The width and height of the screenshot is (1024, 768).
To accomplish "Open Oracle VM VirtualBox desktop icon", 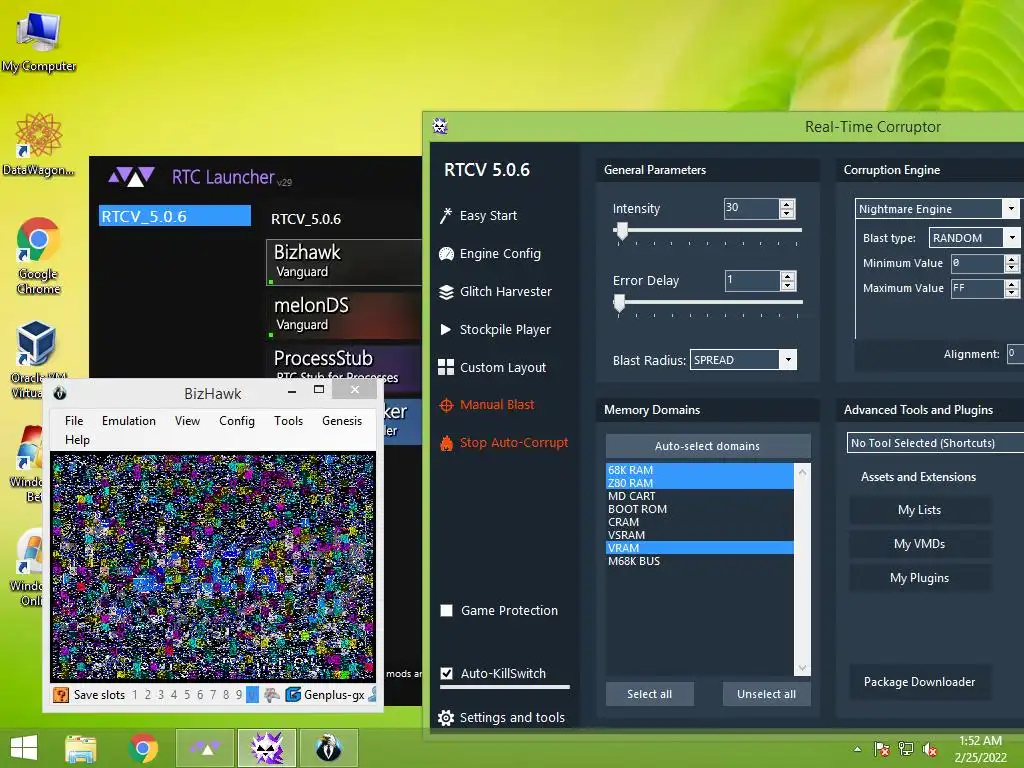I will (x=37, y=359).
